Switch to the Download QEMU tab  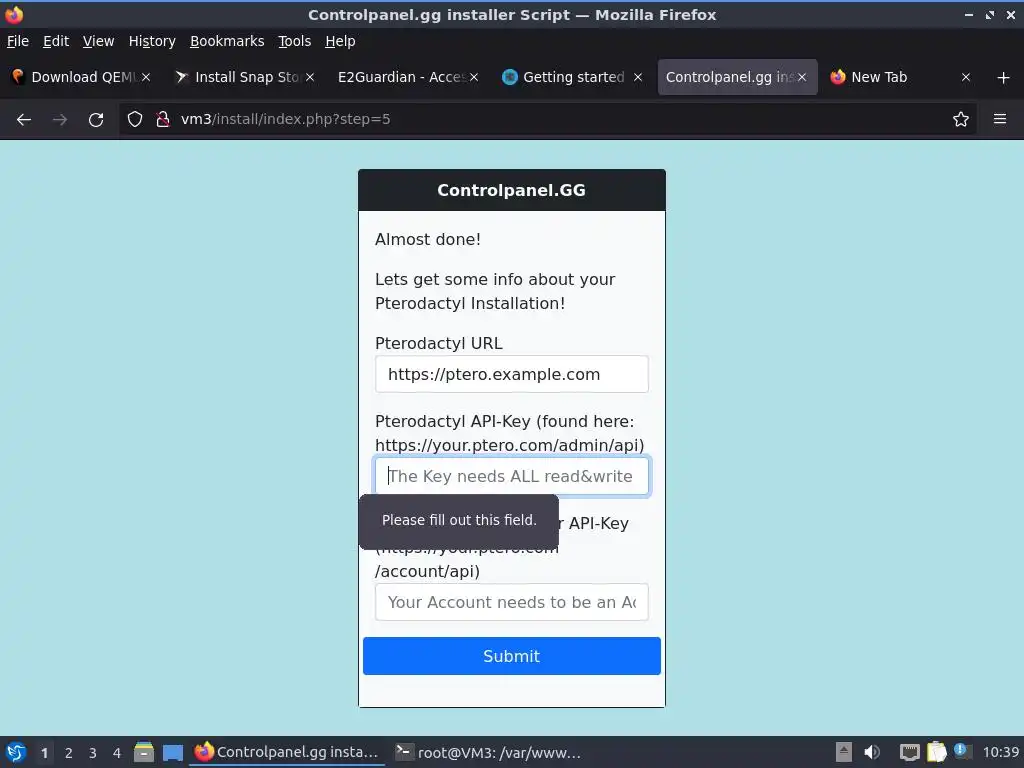point(81,77)
